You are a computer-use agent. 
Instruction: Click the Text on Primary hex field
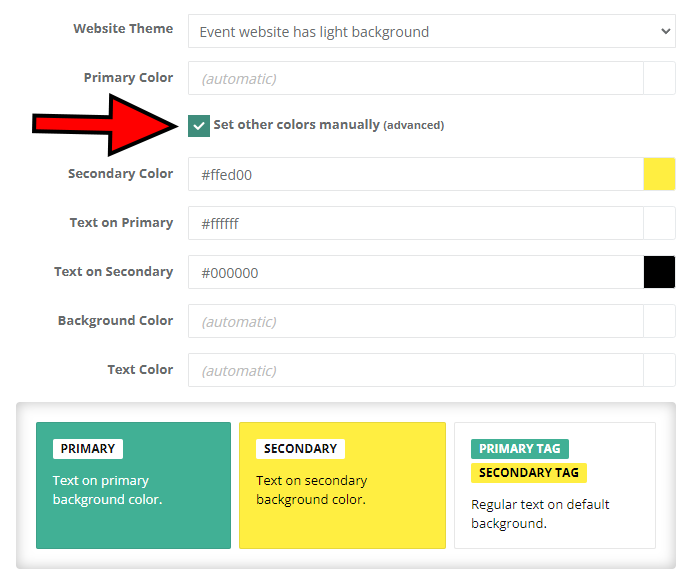(415, 223)
